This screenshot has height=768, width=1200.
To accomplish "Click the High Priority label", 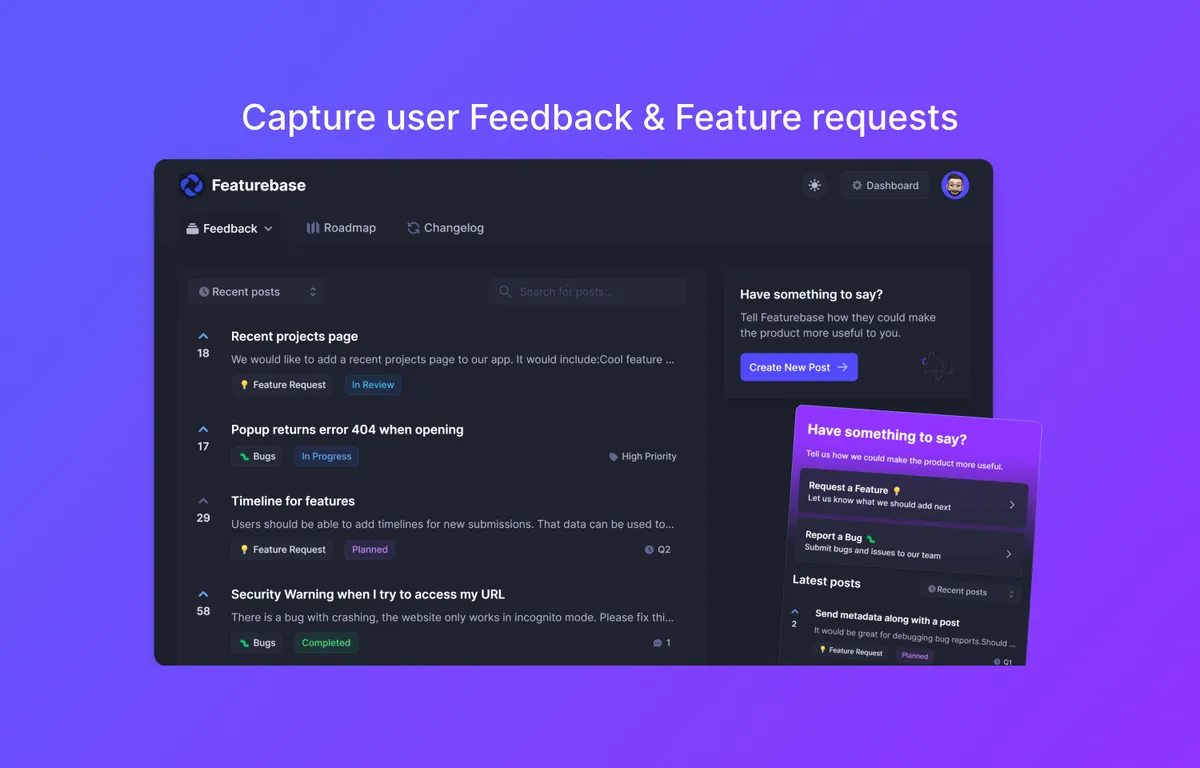I will 643,456.
